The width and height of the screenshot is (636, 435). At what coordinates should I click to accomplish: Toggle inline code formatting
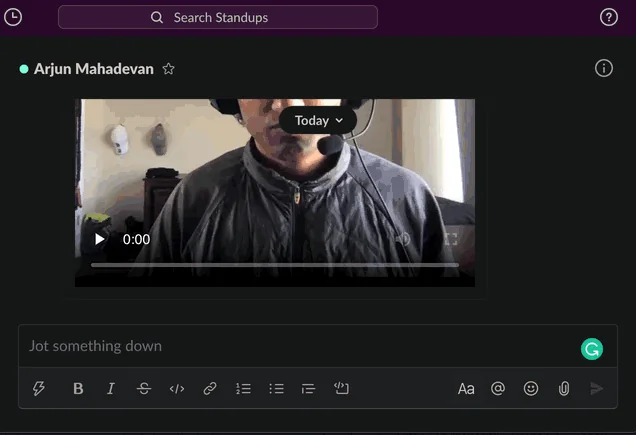177,389
